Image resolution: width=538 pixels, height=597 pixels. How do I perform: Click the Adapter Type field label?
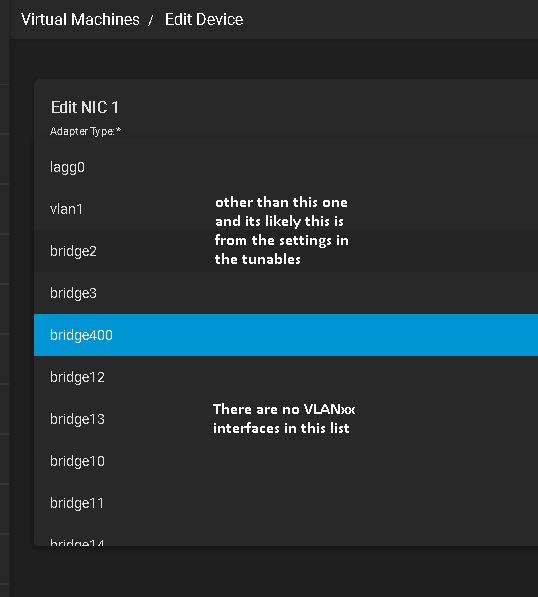86,131
